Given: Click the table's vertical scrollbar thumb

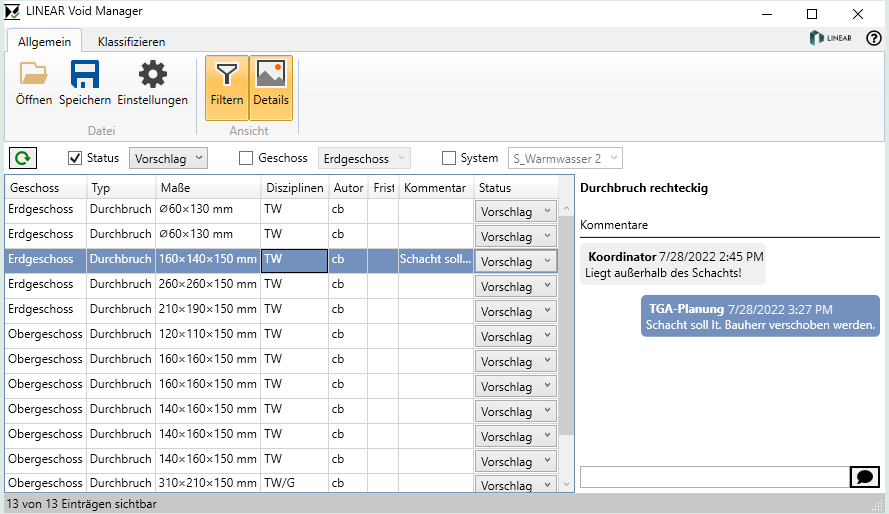Looking at the screenshot, I should [566, 326].
